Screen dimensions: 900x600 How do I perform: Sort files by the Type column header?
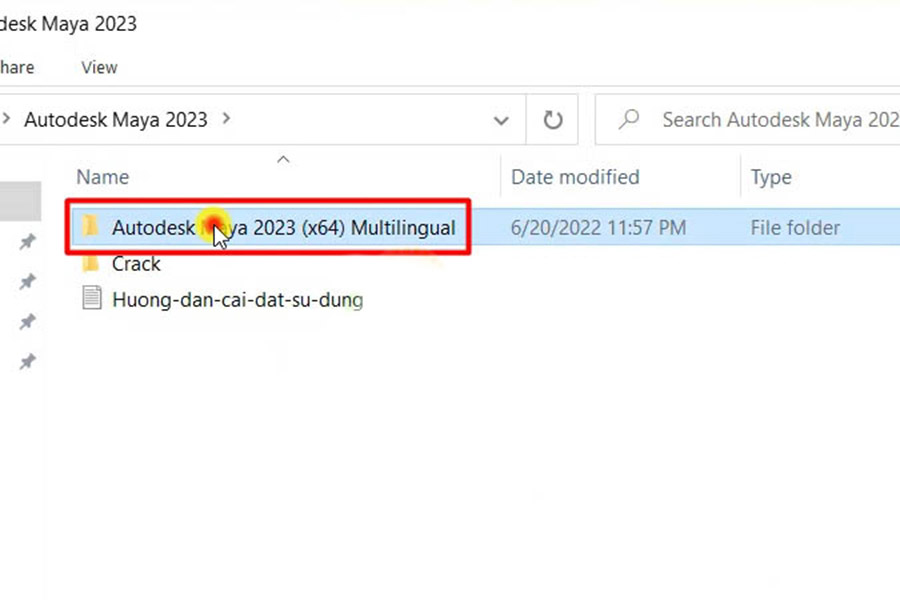770,176
